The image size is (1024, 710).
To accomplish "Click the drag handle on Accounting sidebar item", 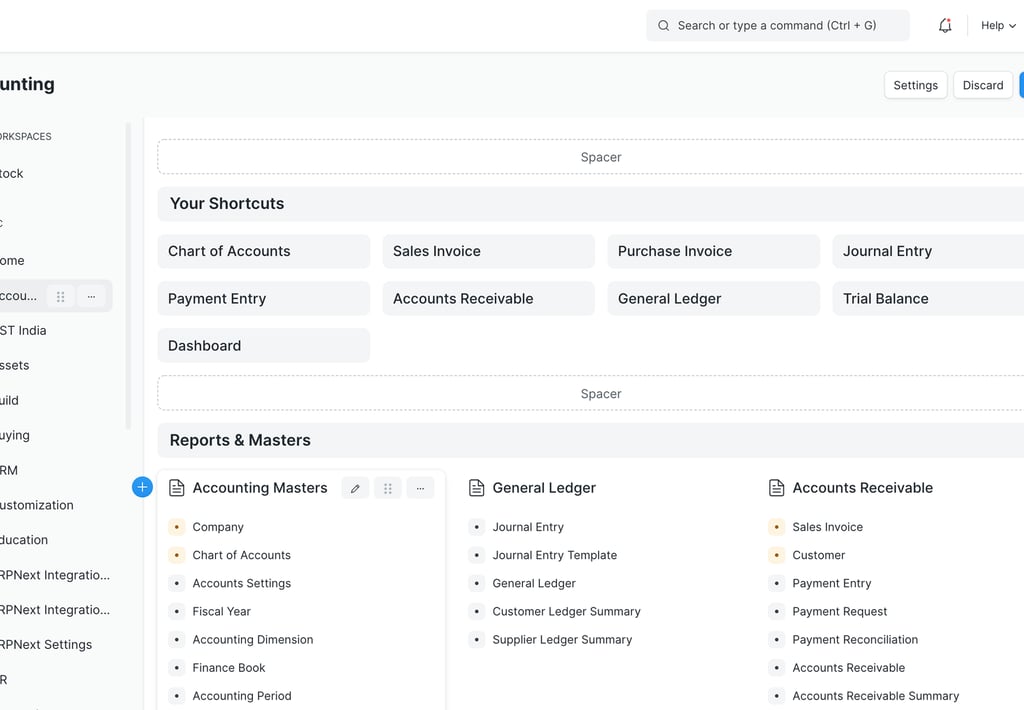I will (60, 296).
